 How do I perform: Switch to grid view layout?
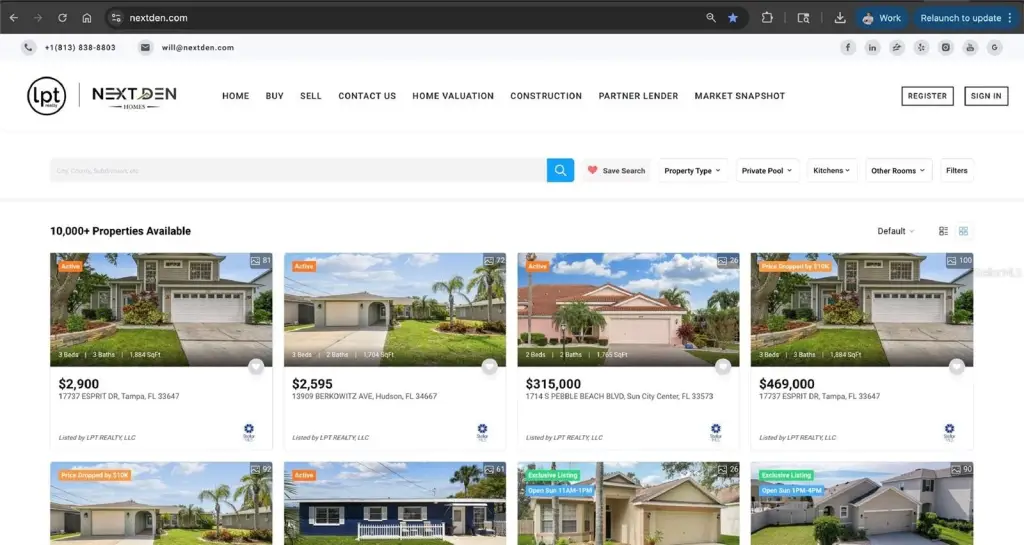(963, 231)
